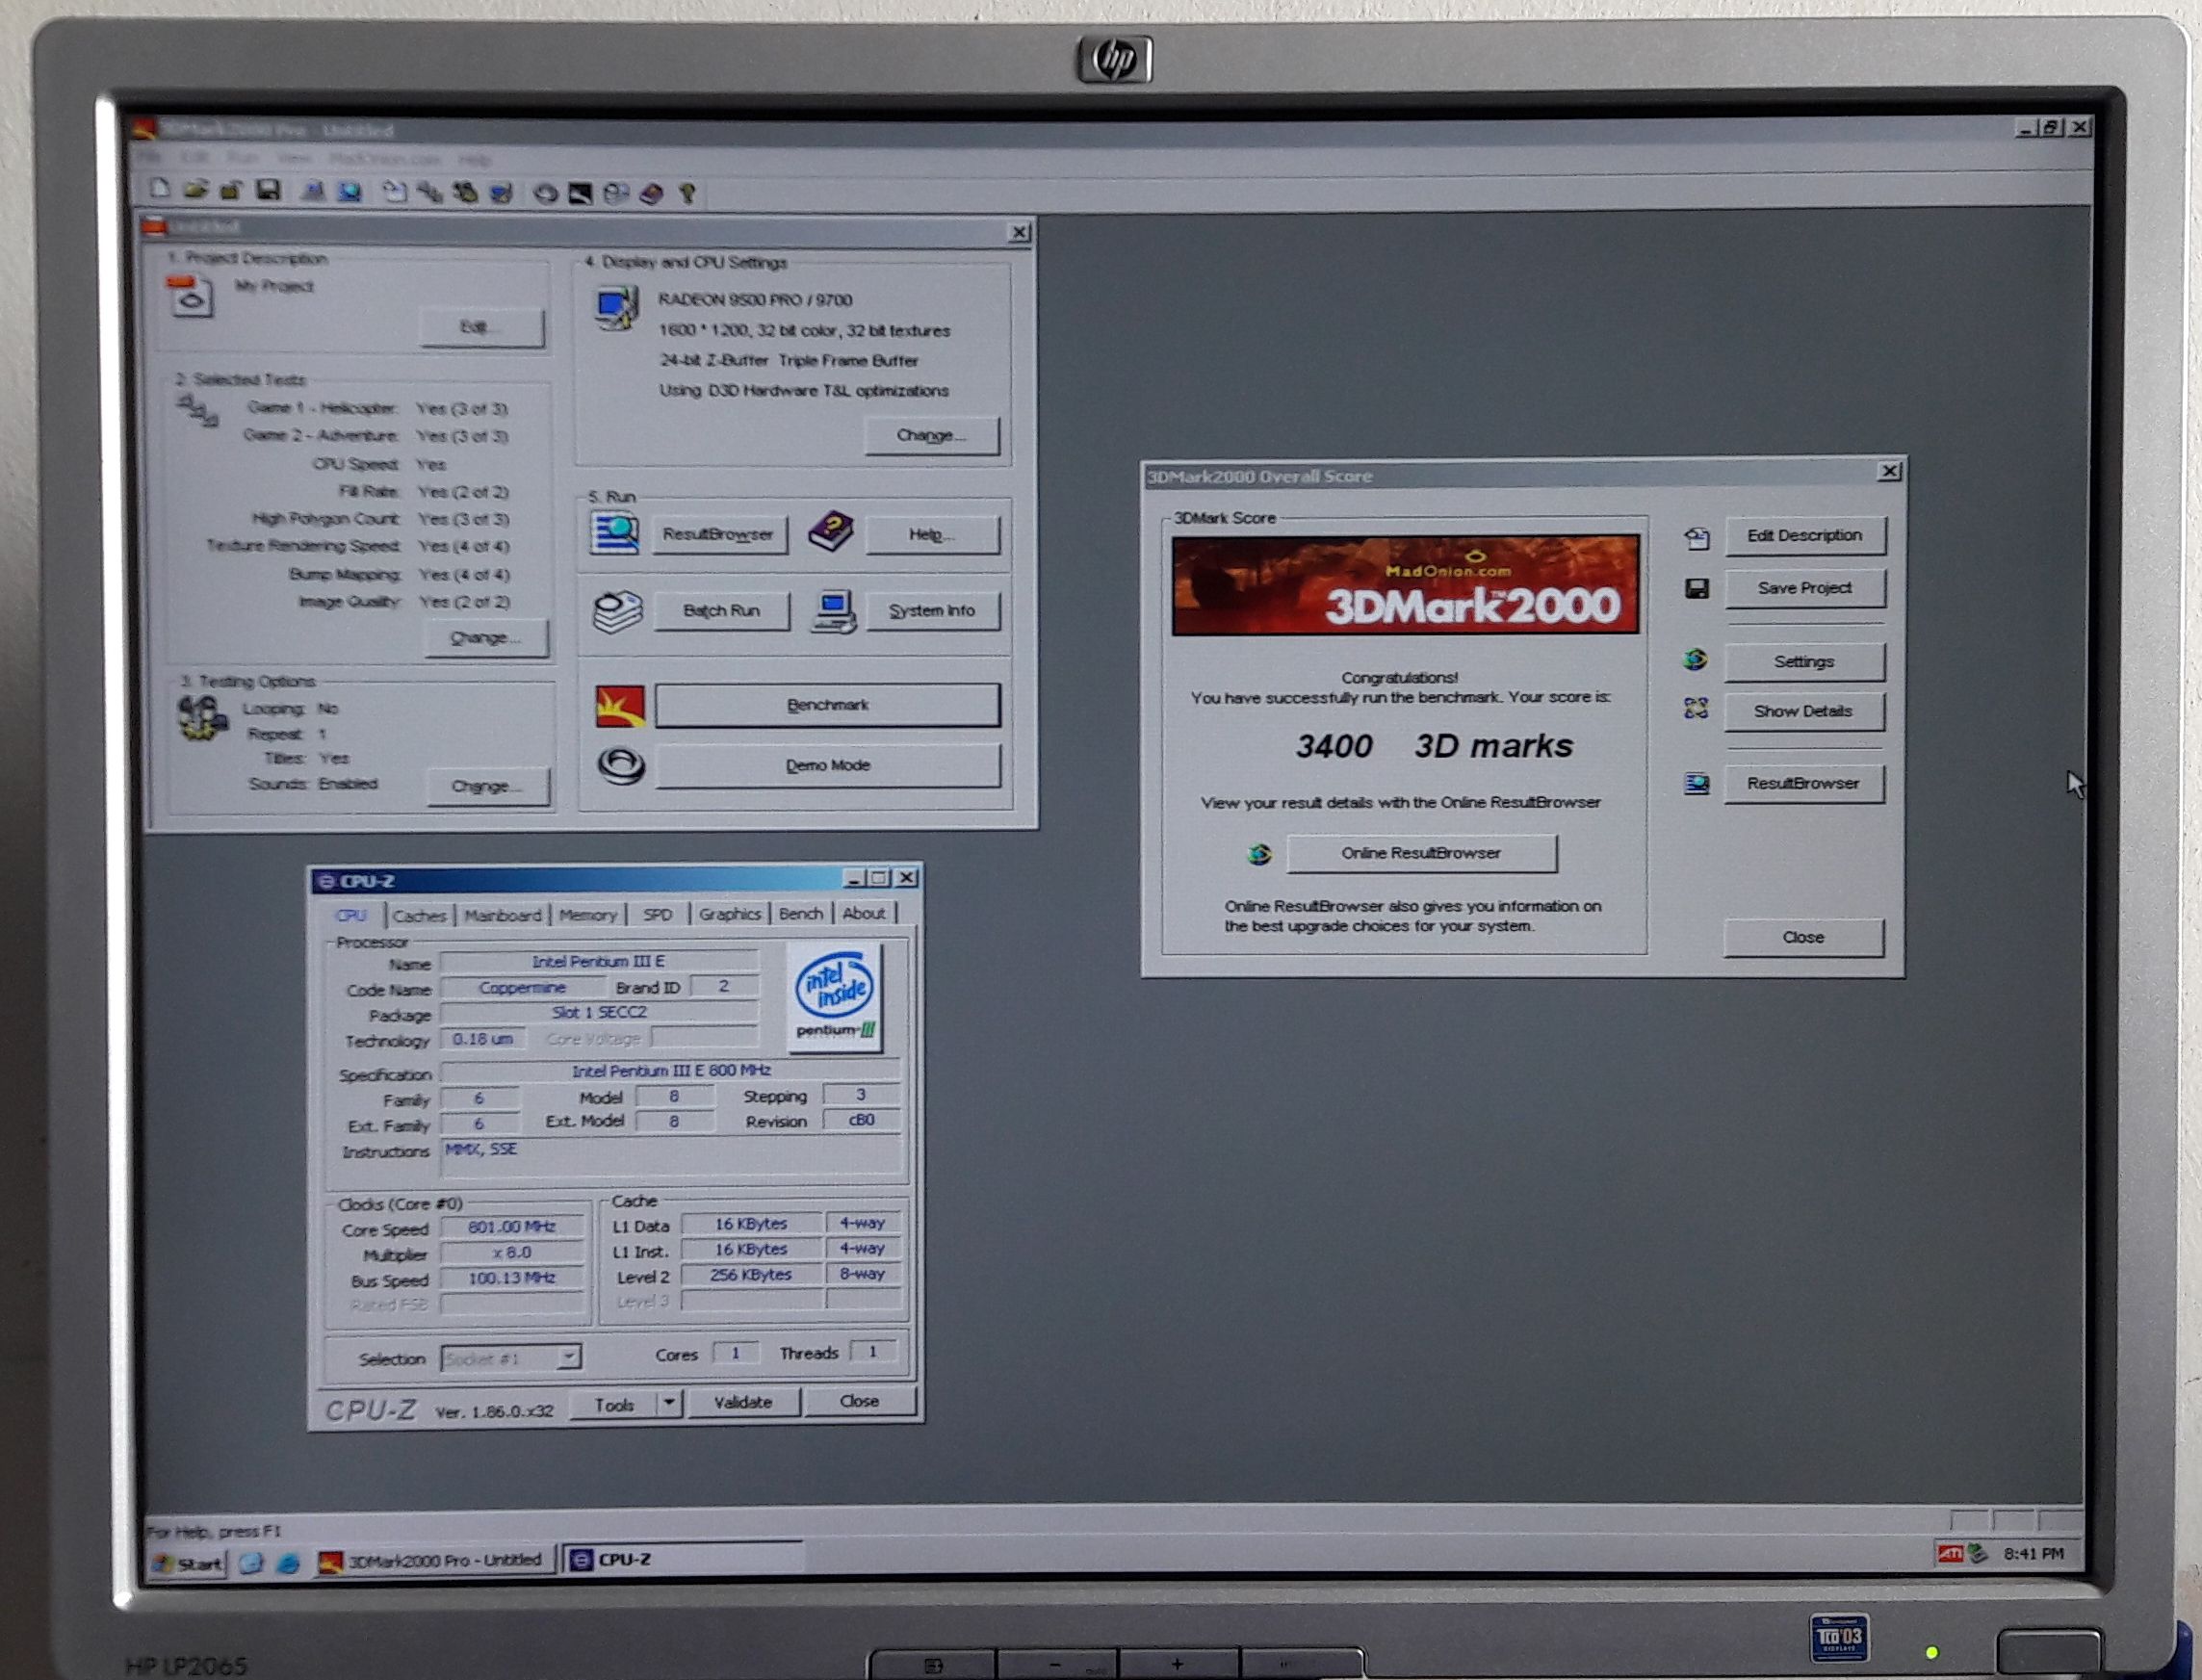The height and width of the screenshot is (1680, 2202).
Task: Open the MadOnion.com menu
Action: tap(384, 159)
